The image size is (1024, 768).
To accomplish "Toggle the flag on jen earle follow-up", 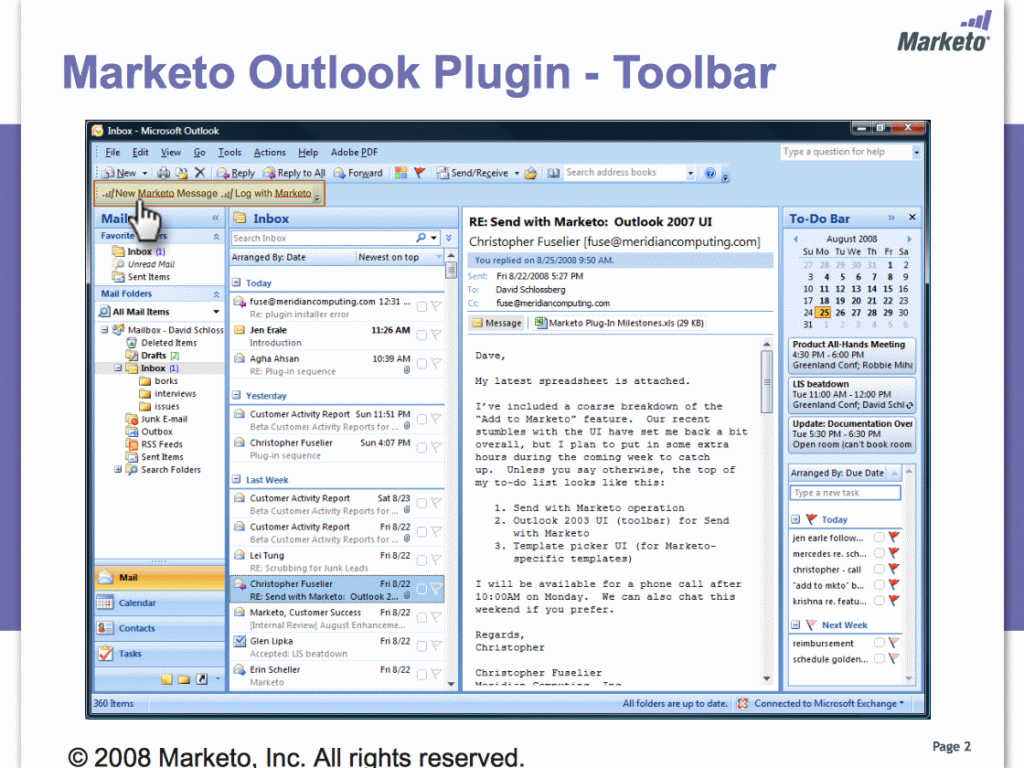I will tap(894, 537).
